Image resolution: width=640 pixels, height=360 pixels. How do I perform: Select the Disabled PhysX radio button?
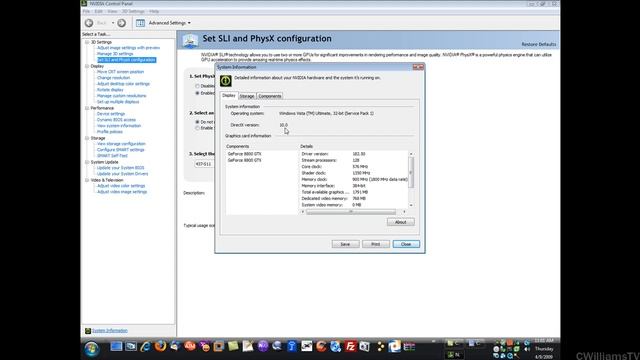coord(198,86)
